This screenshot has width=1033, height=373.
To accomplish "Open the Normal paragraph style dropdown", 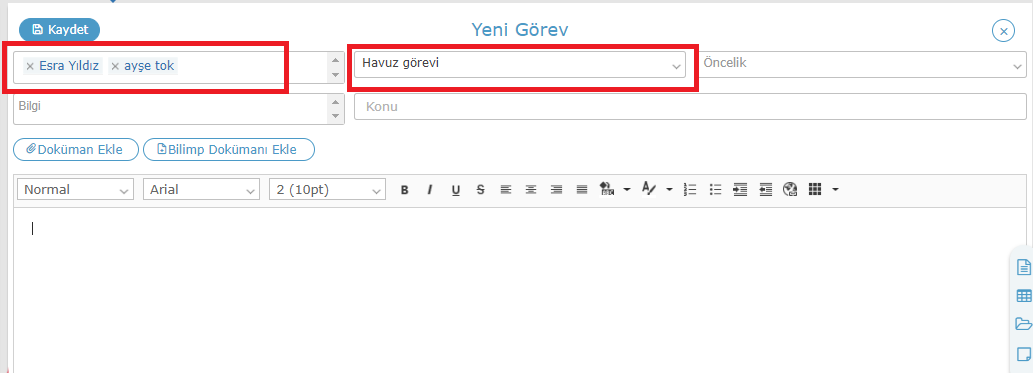I will click(76, 190).
